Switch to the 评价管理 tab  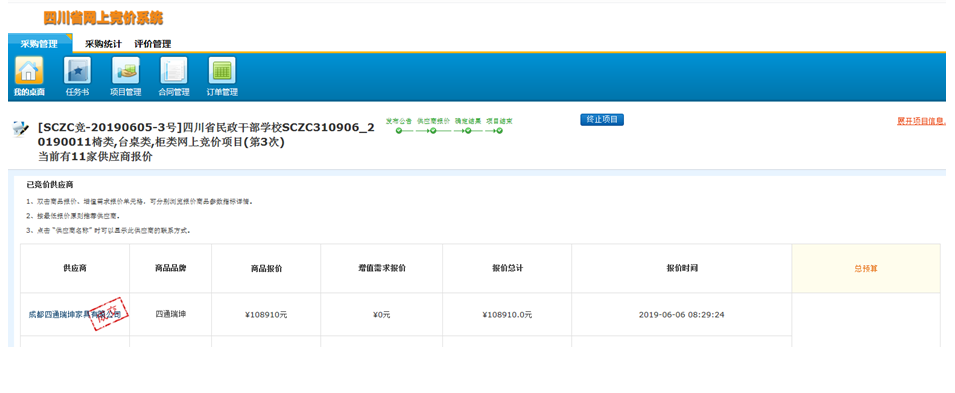pos(153,44)
